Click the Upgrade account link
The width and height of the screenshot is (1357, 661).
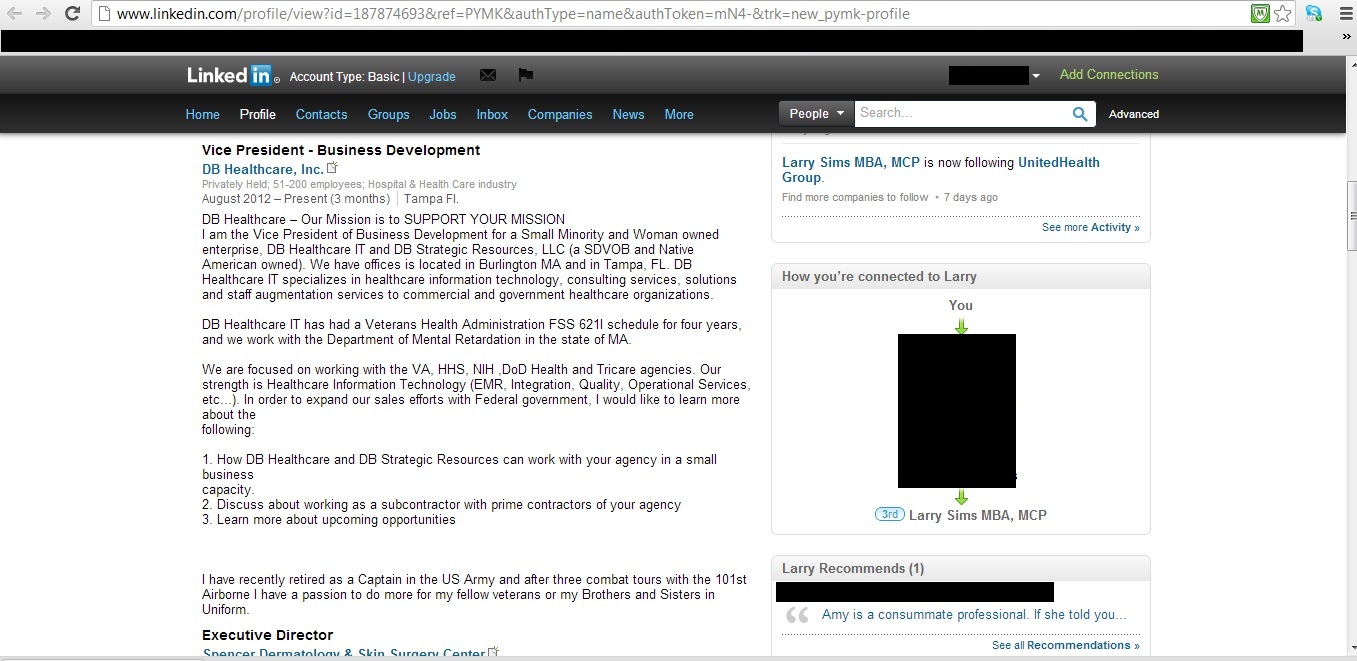432,77
